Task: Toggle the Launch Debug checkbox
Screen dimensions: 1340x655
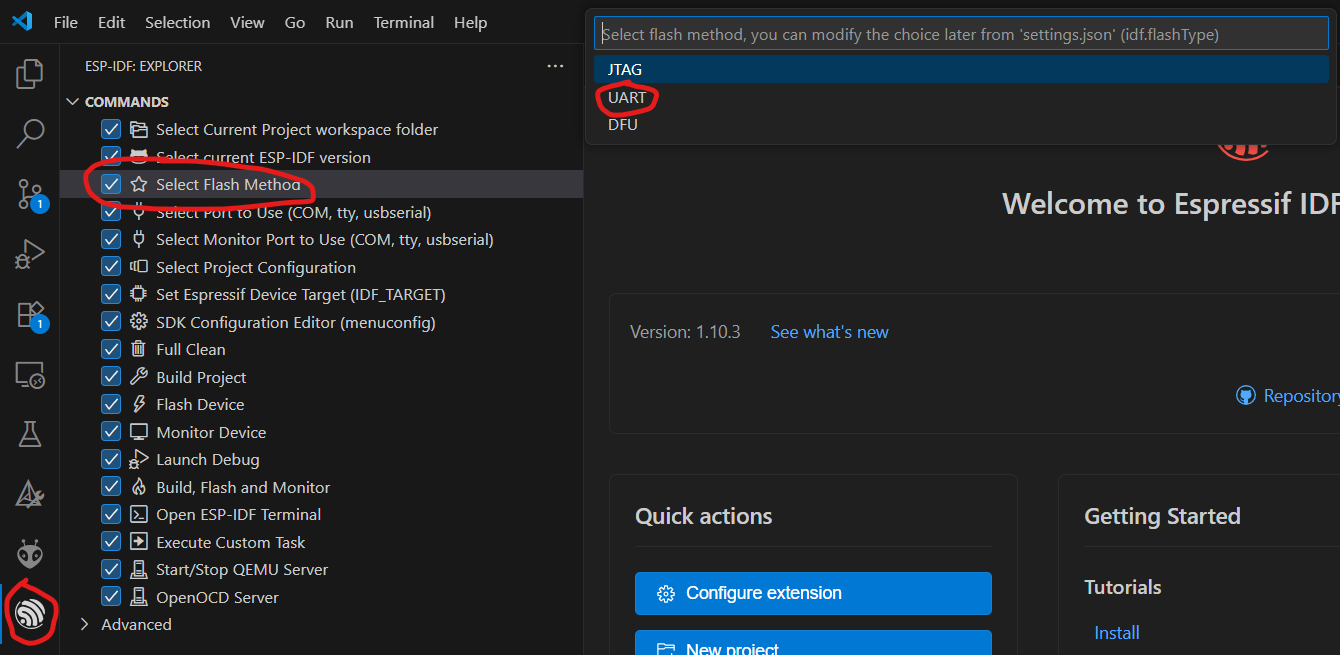Action: pos(111,460)
